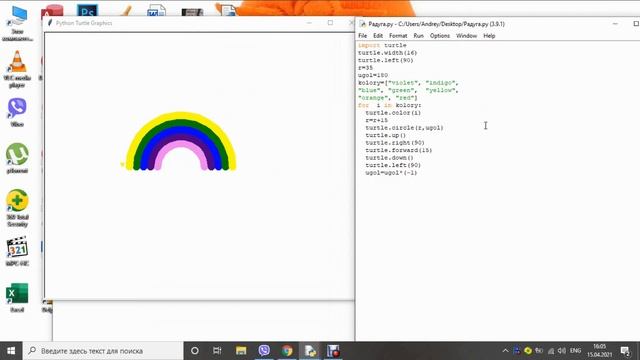The height and width of the screenshot is (360, 640).
Task: Click the taskbar search box
Action: (x=103, y=351)
